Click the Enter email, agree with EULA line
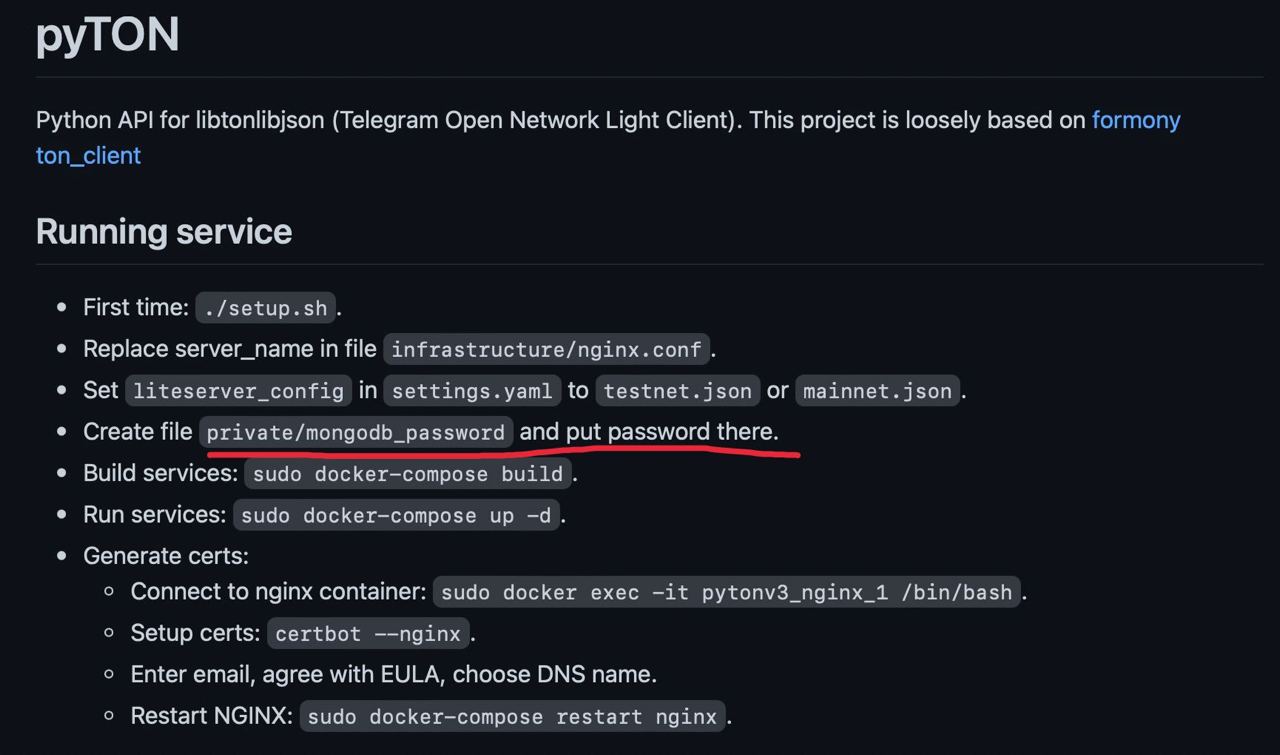Screen dimensions: 1280x755 click(394, 674)
